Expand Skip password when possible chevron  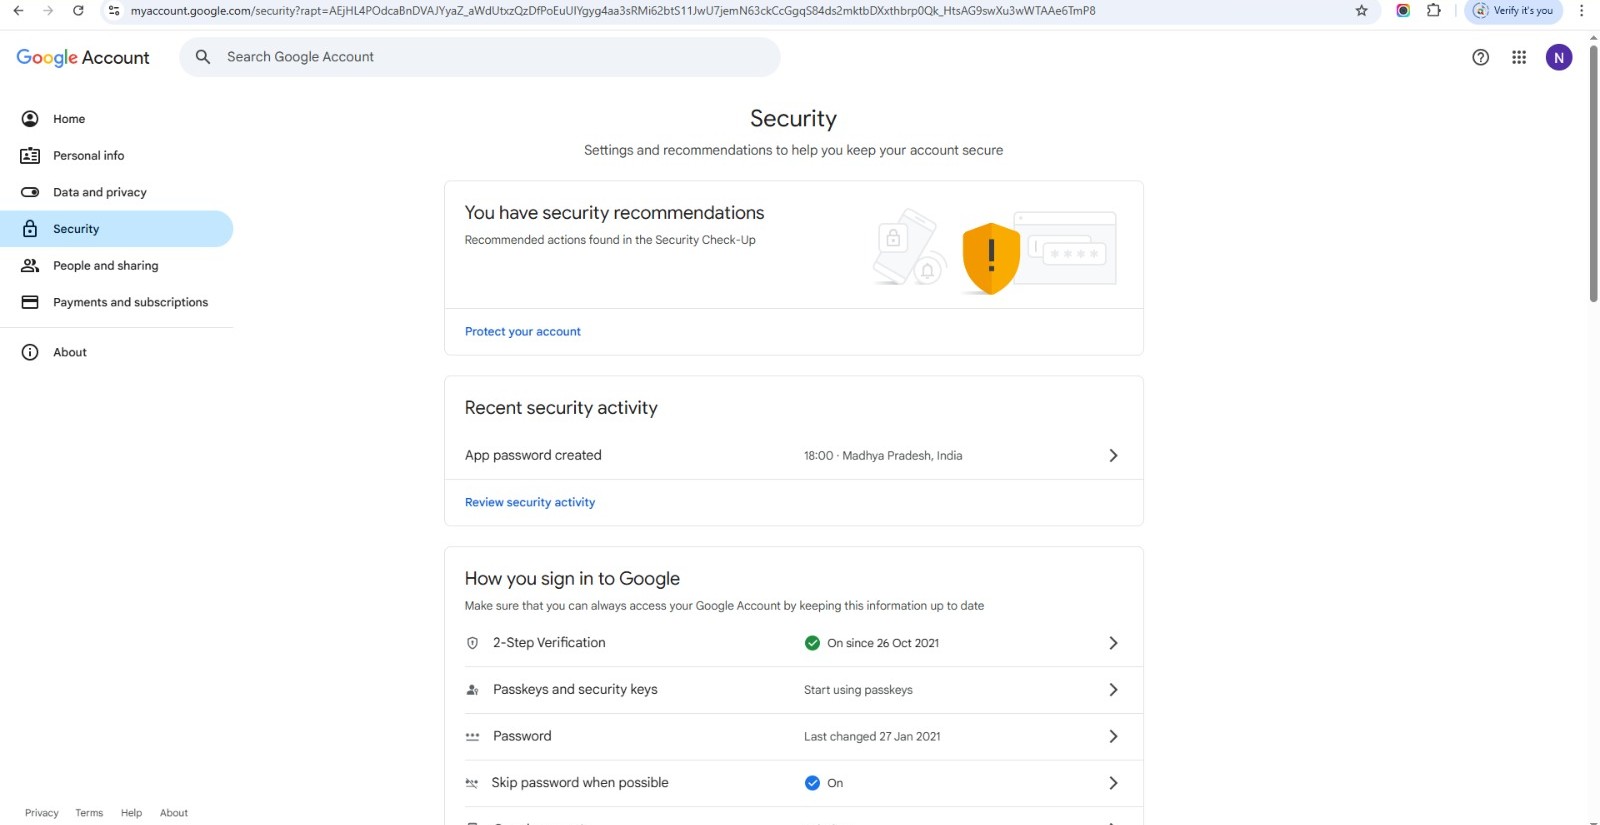(1113, 783)
